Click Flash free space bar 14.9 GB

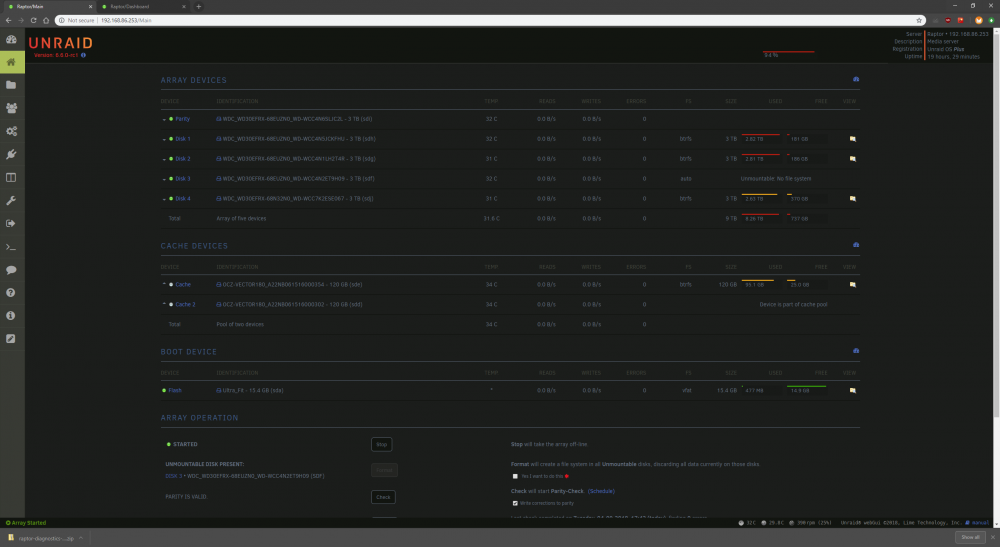pyautogui.click(x=806, y=390)
